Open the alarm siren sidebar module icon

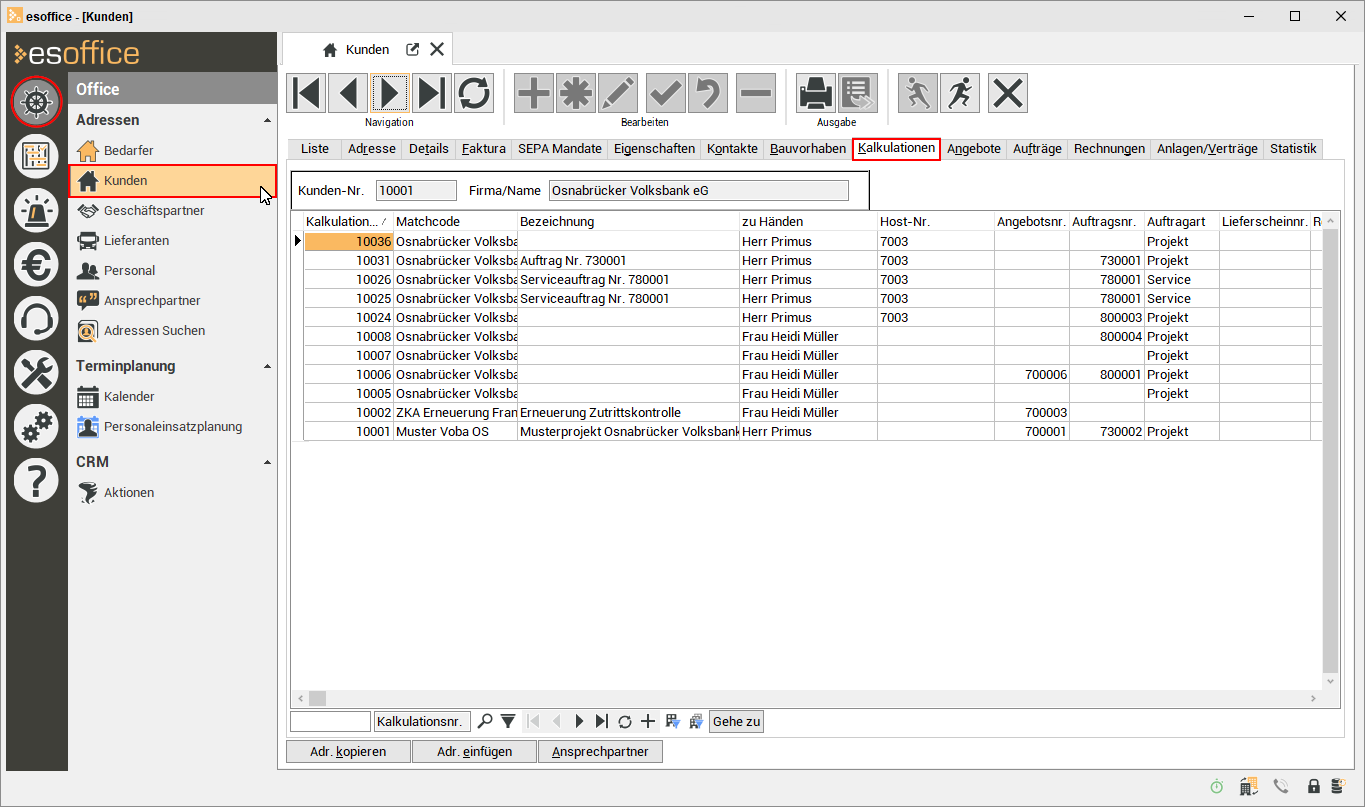[36, 210]
